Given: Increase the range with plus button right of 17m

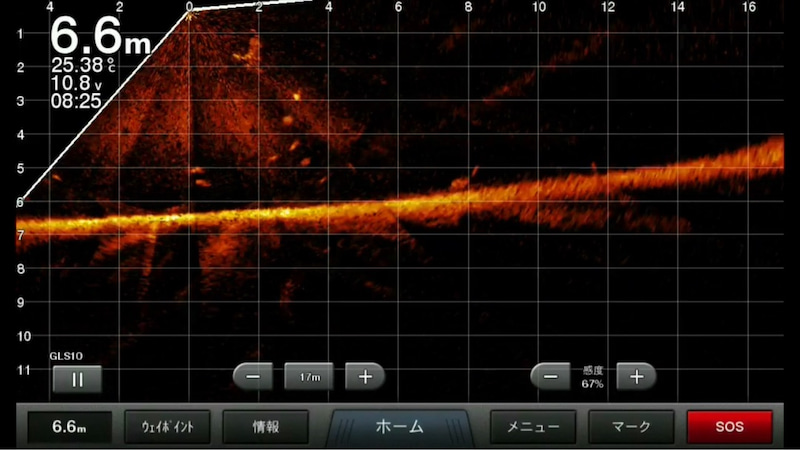Looking at the screenshot, I should click(365, 376).
